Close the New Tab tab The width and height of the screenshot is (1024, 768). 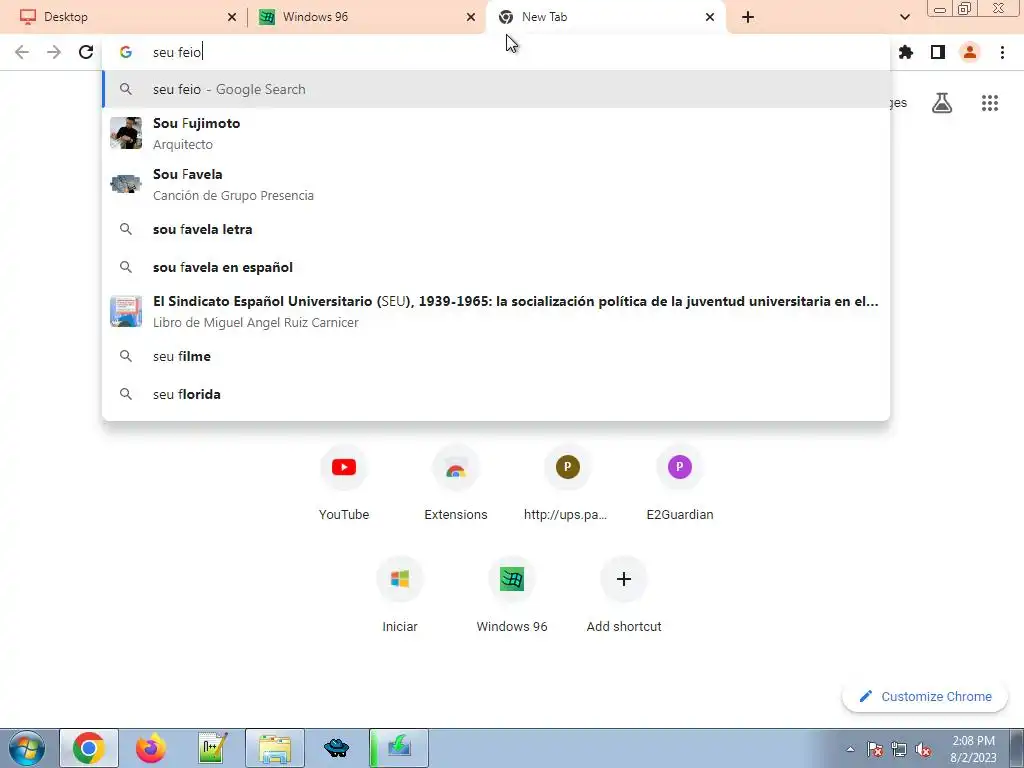pos(710,17)
